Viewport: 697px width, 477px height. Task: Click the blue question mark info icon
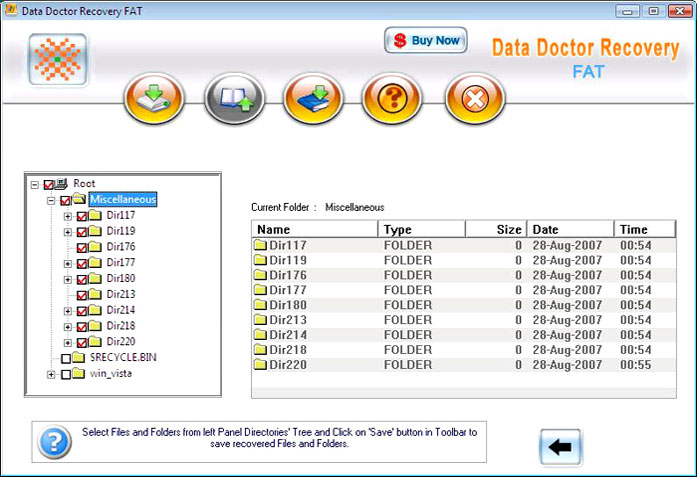[x=54, y=442]
